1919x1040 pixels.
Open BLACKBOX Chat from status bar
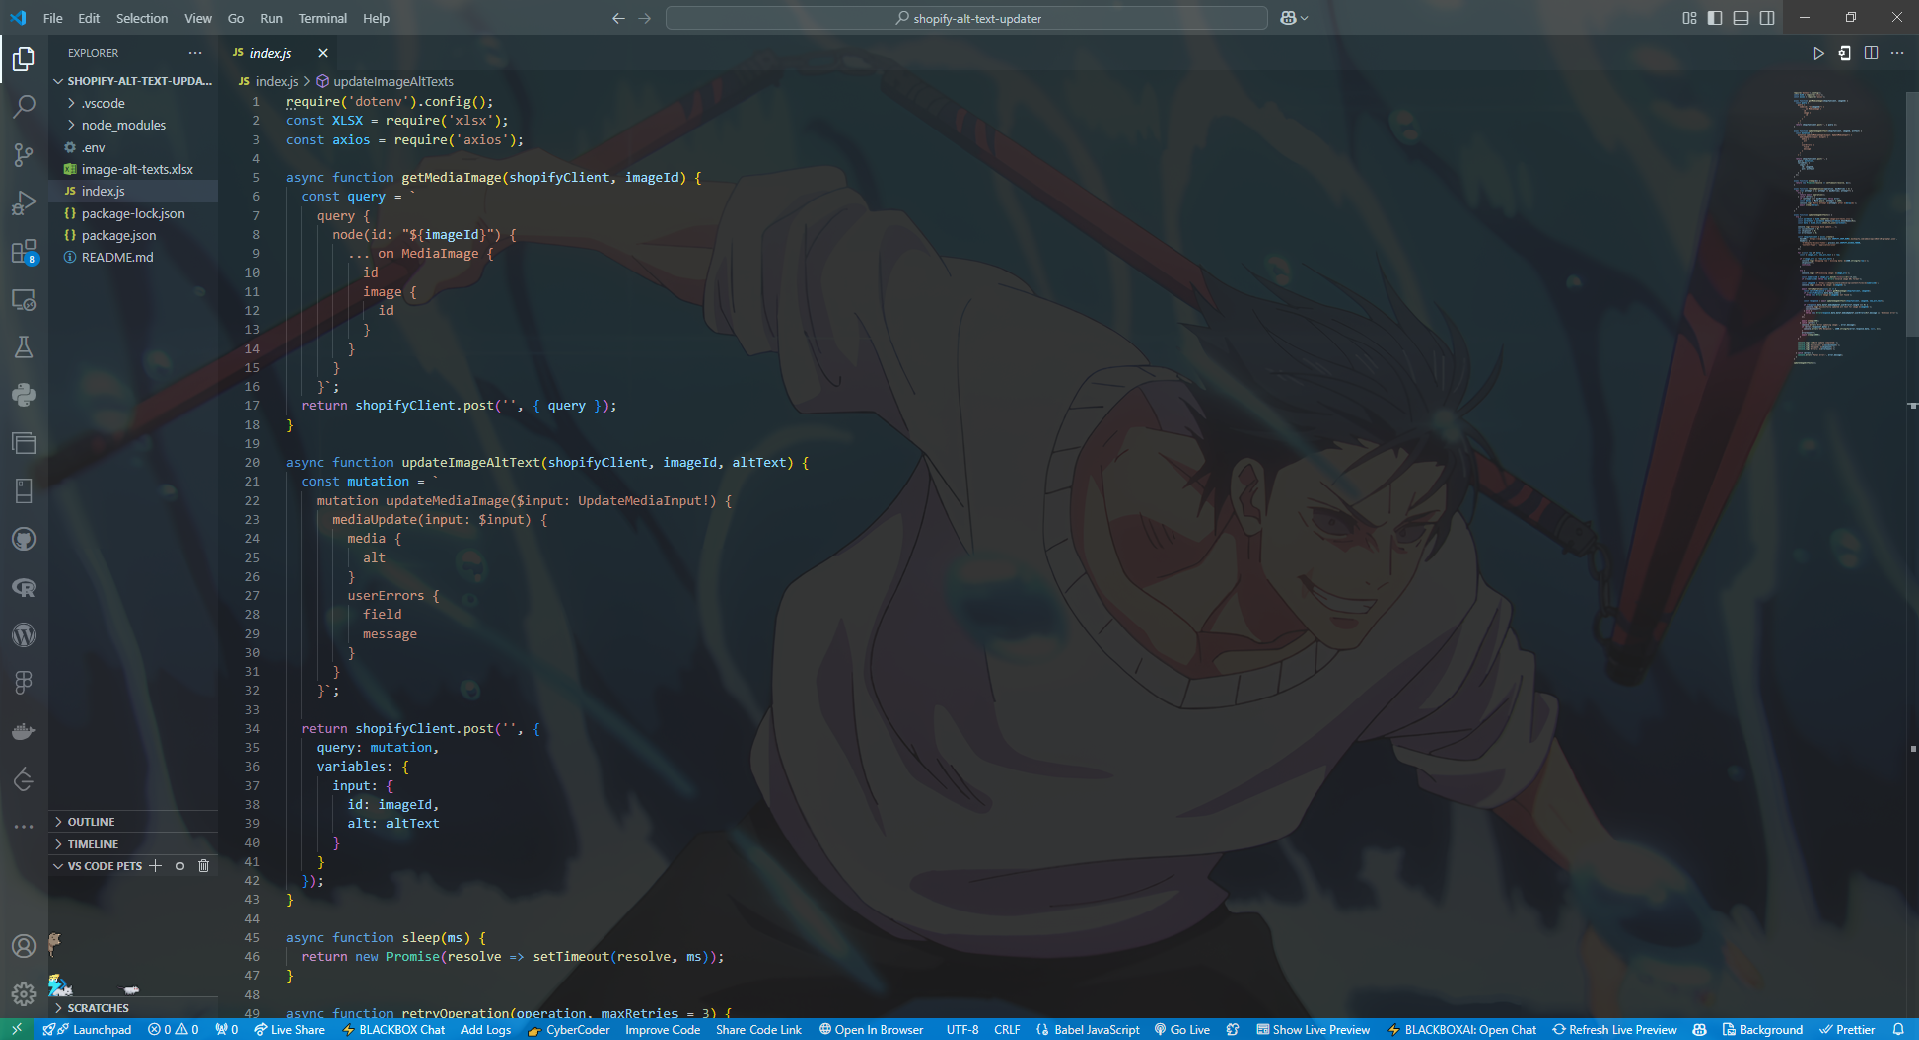393,1030
